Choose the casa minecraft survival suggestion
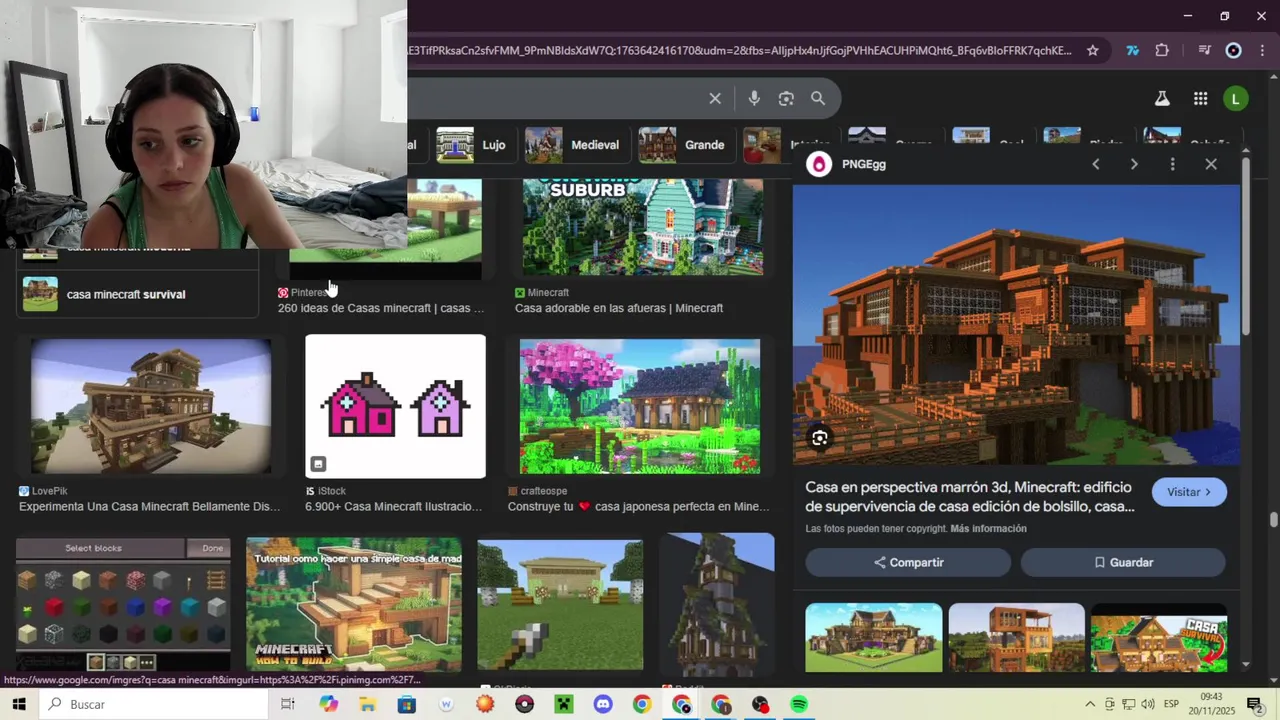1280x720 pixels. pos(138,294)
